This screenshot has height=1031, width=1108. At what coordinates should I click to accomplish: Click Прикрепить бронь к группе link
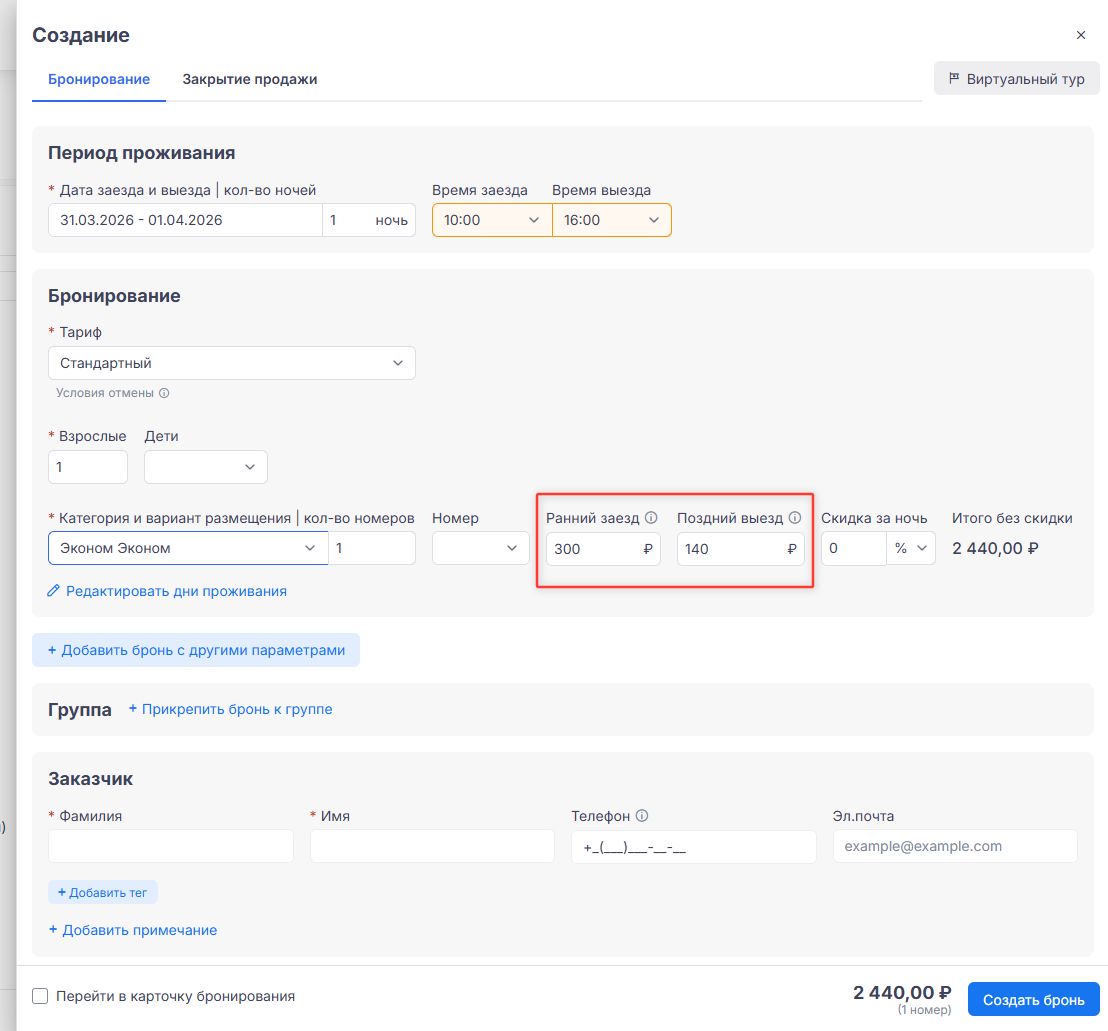click(x=230, y=709)
